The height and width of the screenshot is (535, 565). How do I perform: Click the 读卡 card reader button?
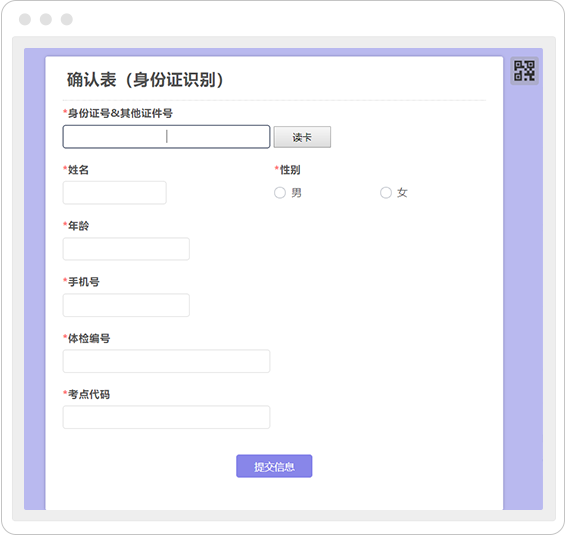point(302,137)
